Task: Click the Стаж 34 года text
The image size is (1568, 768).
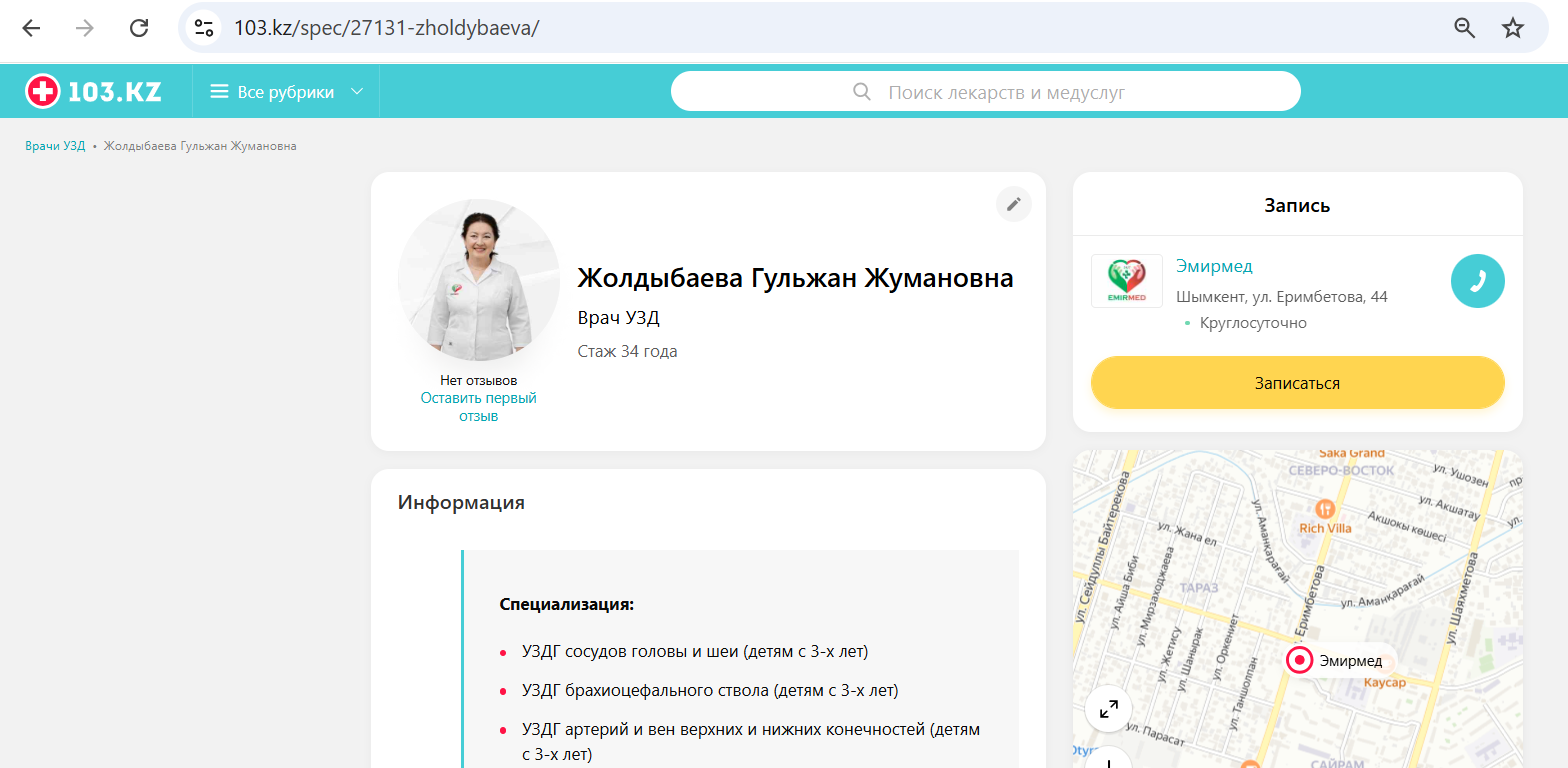Action: tap(628, 351)
